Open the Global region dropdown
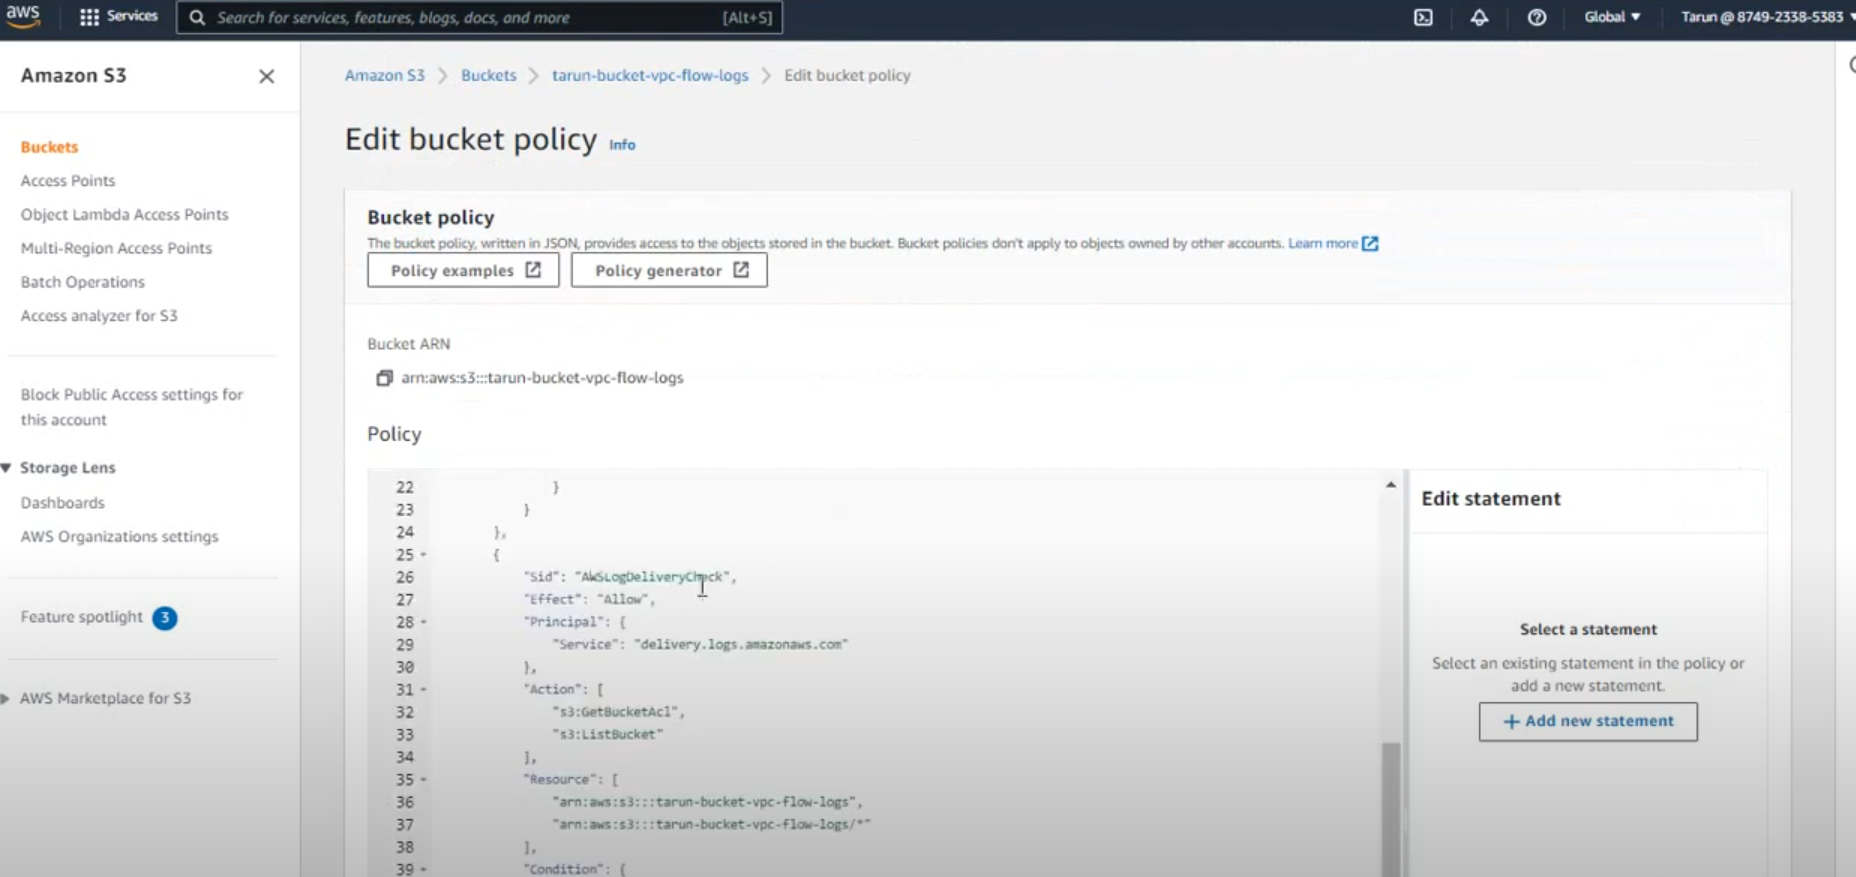 tap(1612, 17)
